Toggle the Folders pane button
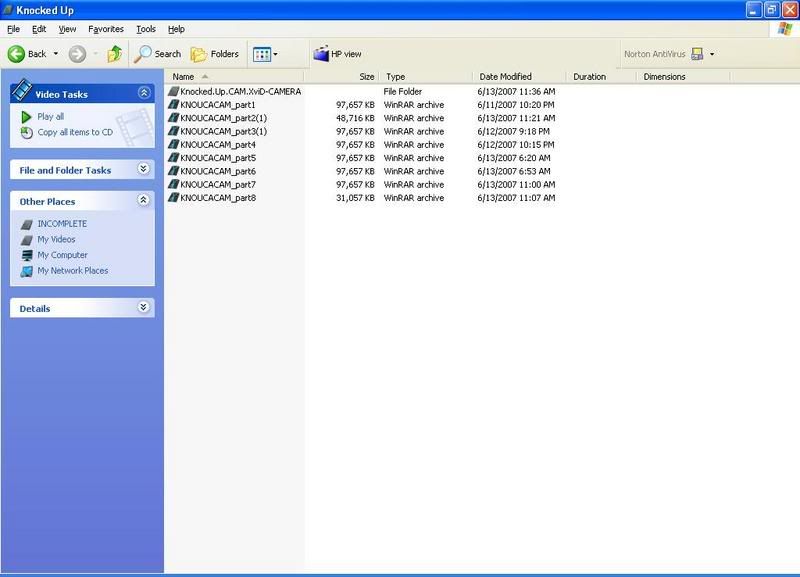The height and width of the screenshot is (577, 800). tap(215, 54)
